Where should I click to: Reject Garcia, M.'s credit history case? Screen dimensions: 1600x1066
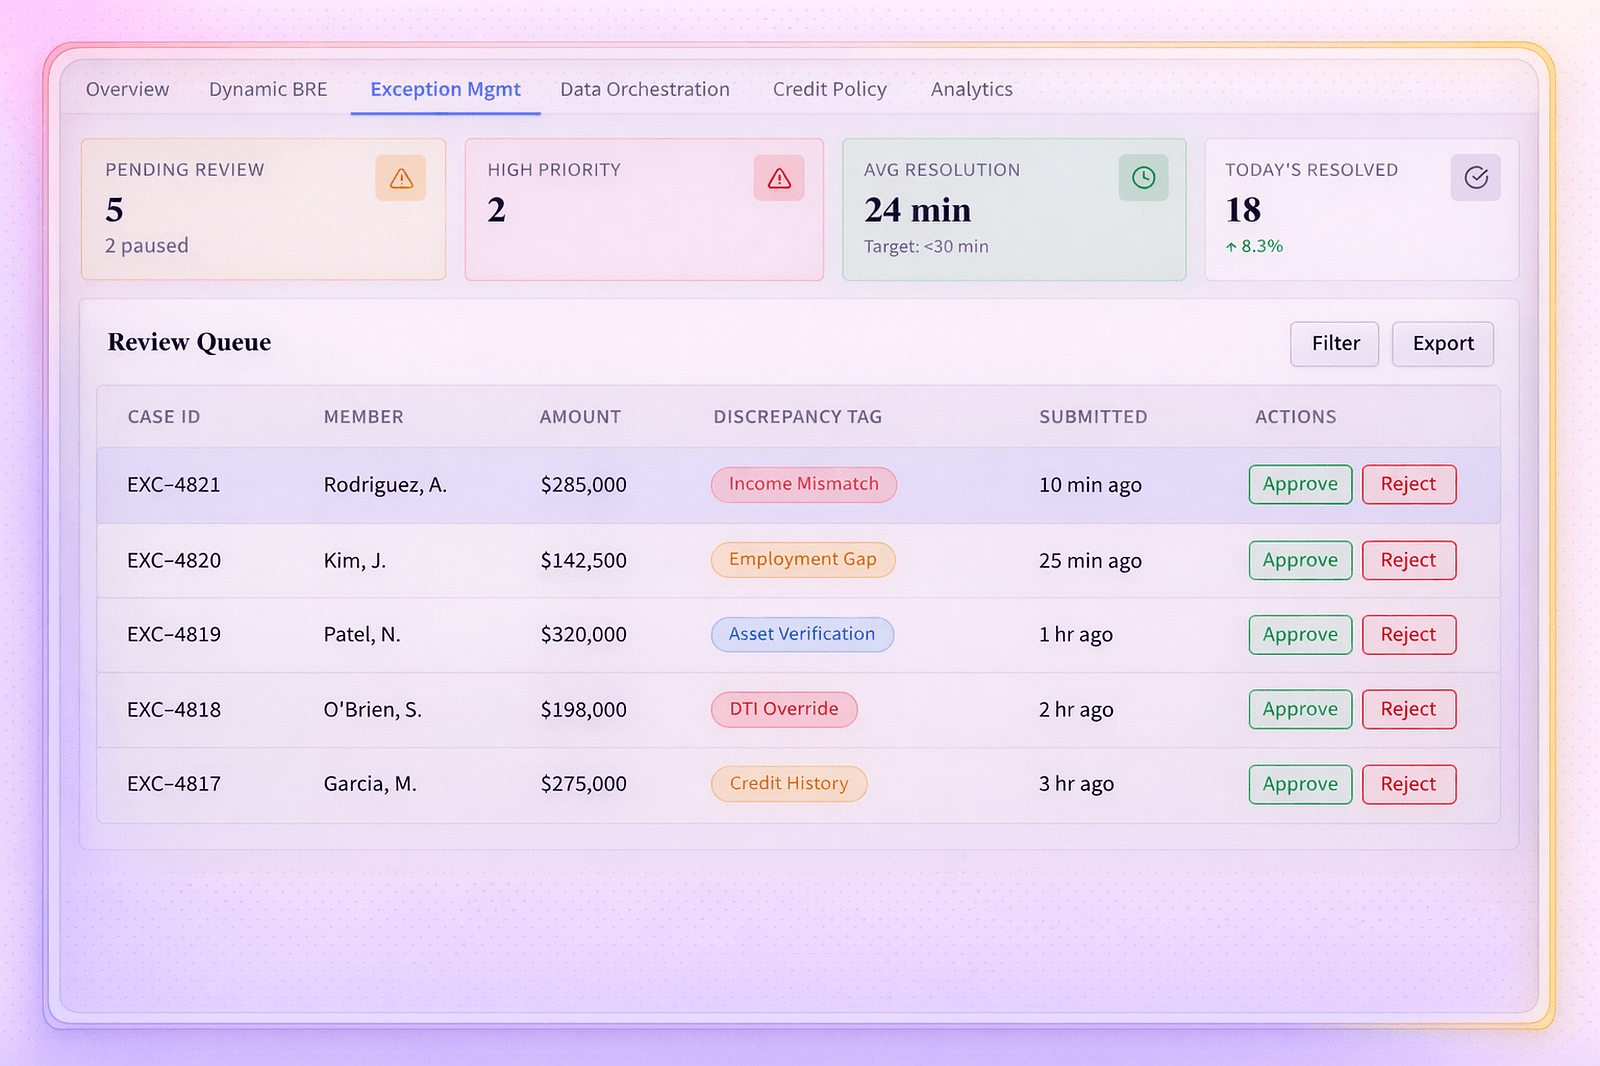pyautogui.click(x=1409, y=784)
